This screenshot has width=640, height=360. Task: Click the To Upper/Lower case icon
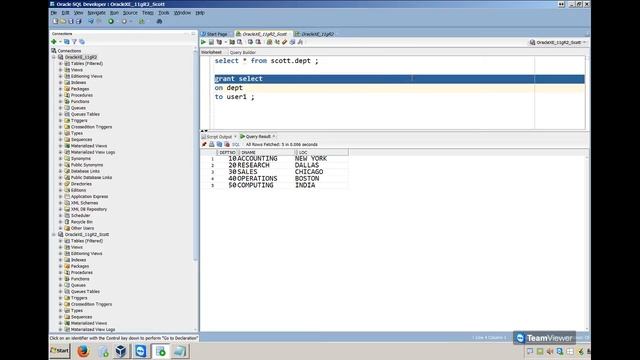tap(277, 42)
